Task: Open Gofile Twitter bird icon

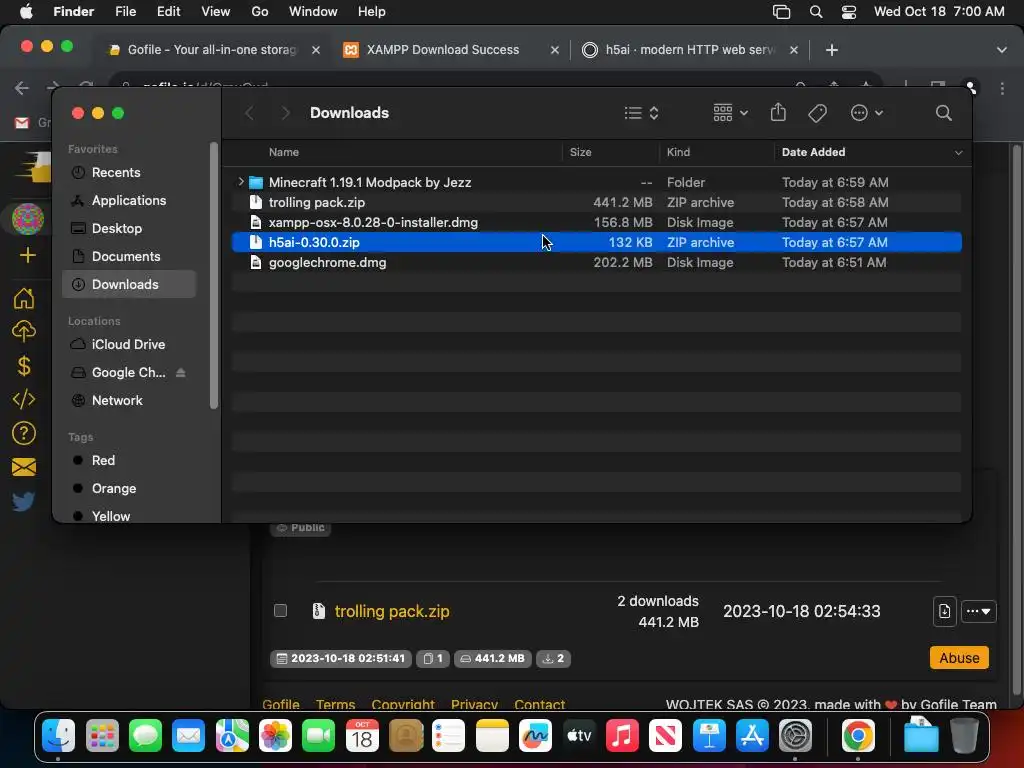Action: [x=24, y=501]
